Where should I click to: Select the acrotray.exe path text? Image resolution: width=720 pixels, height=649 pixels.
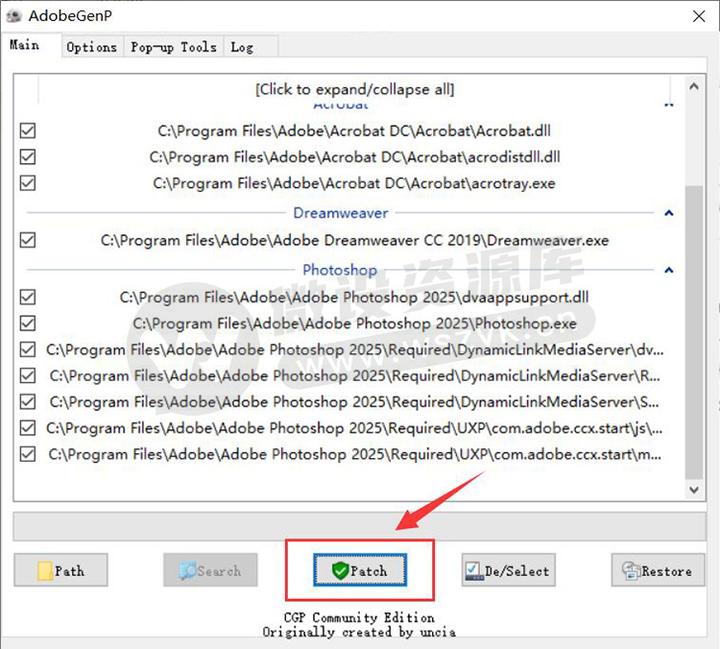[x=354, y=183]
